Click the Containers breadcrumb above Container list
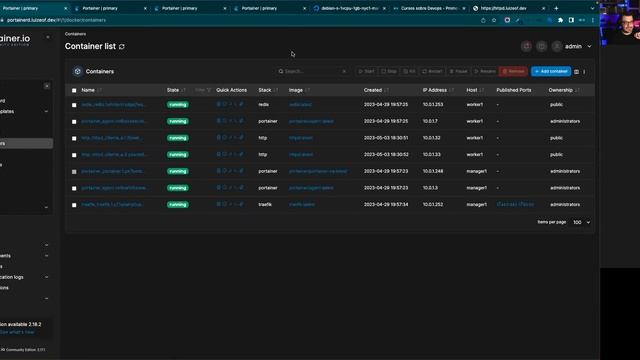640x360 pixels. click(76, 34)
